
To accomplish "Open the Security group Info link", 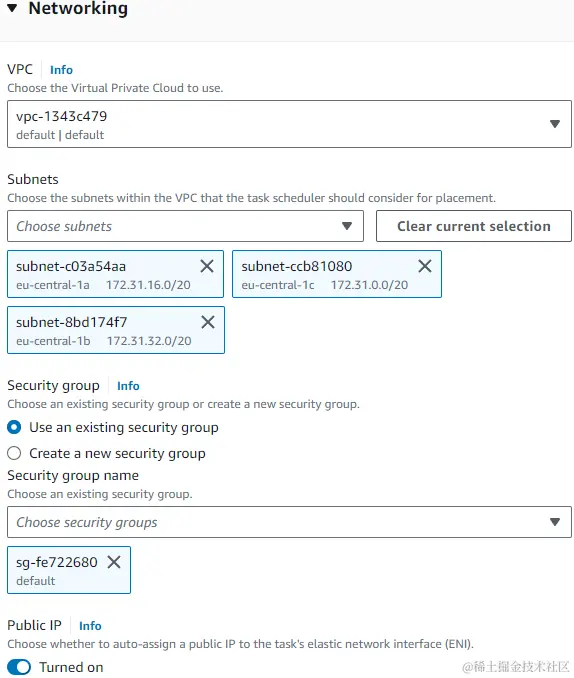I will coord(128,386).
